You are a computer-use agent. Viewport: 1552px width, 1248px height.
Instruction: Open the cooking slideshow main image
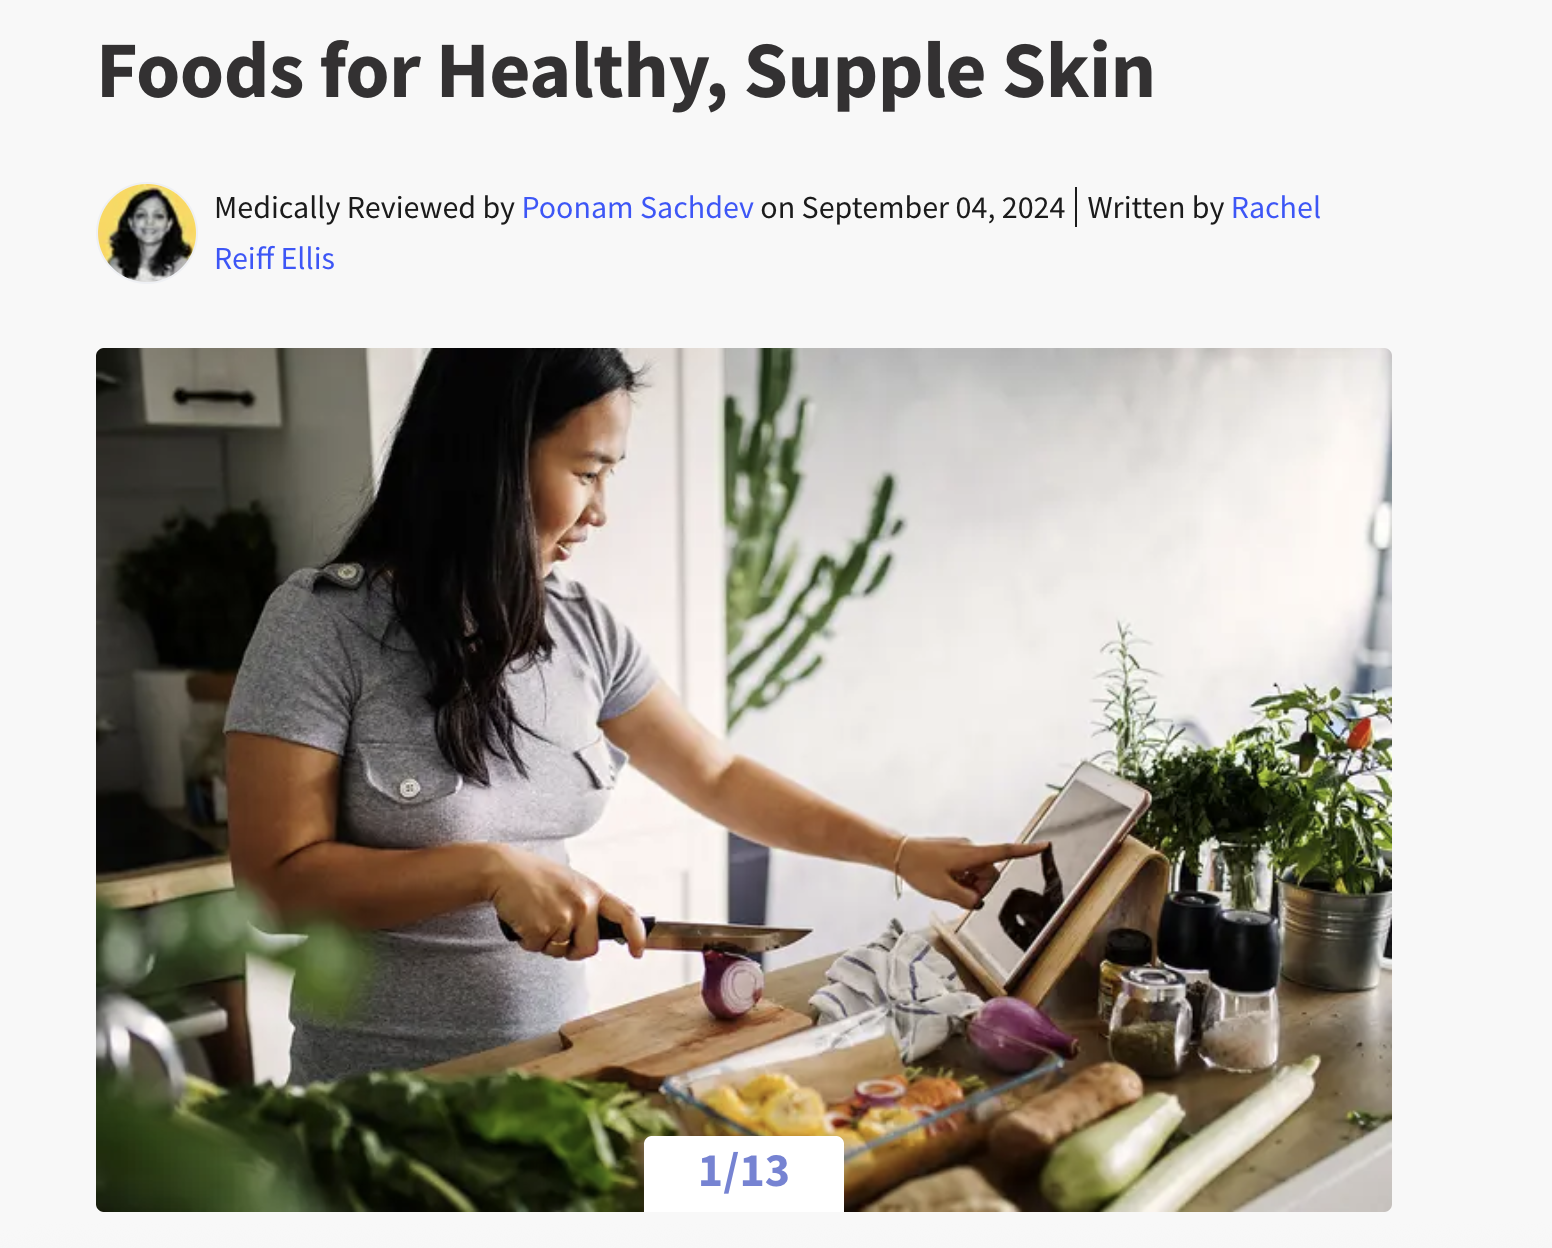744,780
